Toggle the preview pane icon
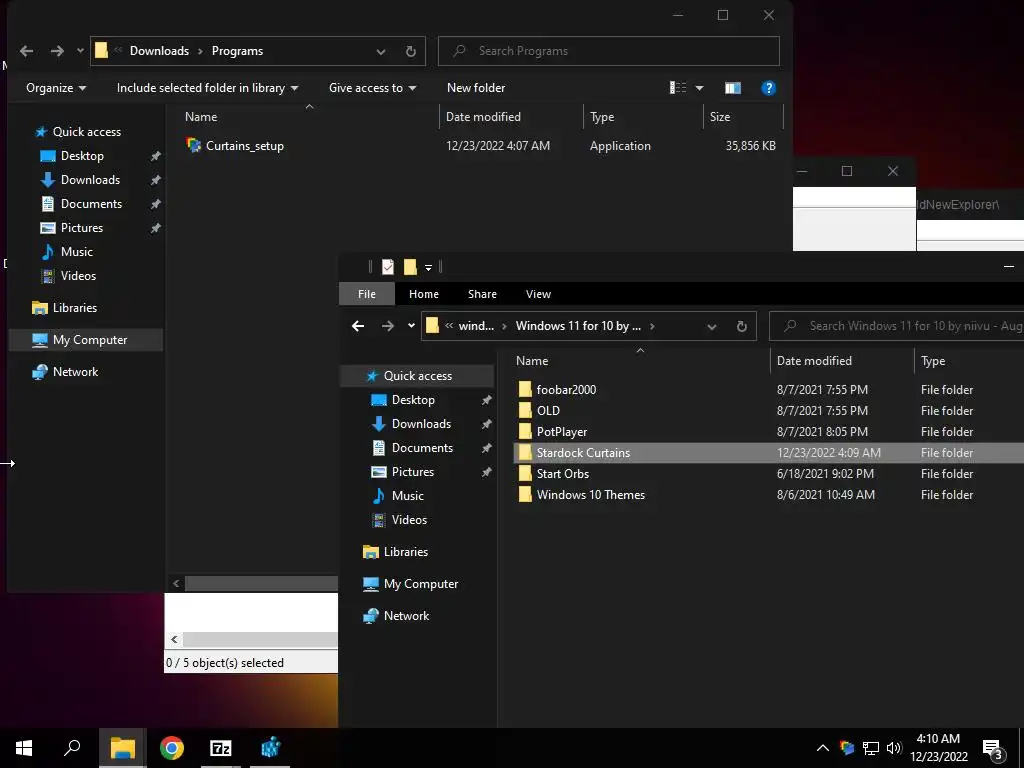1024x768 pixels. [733, 88]
